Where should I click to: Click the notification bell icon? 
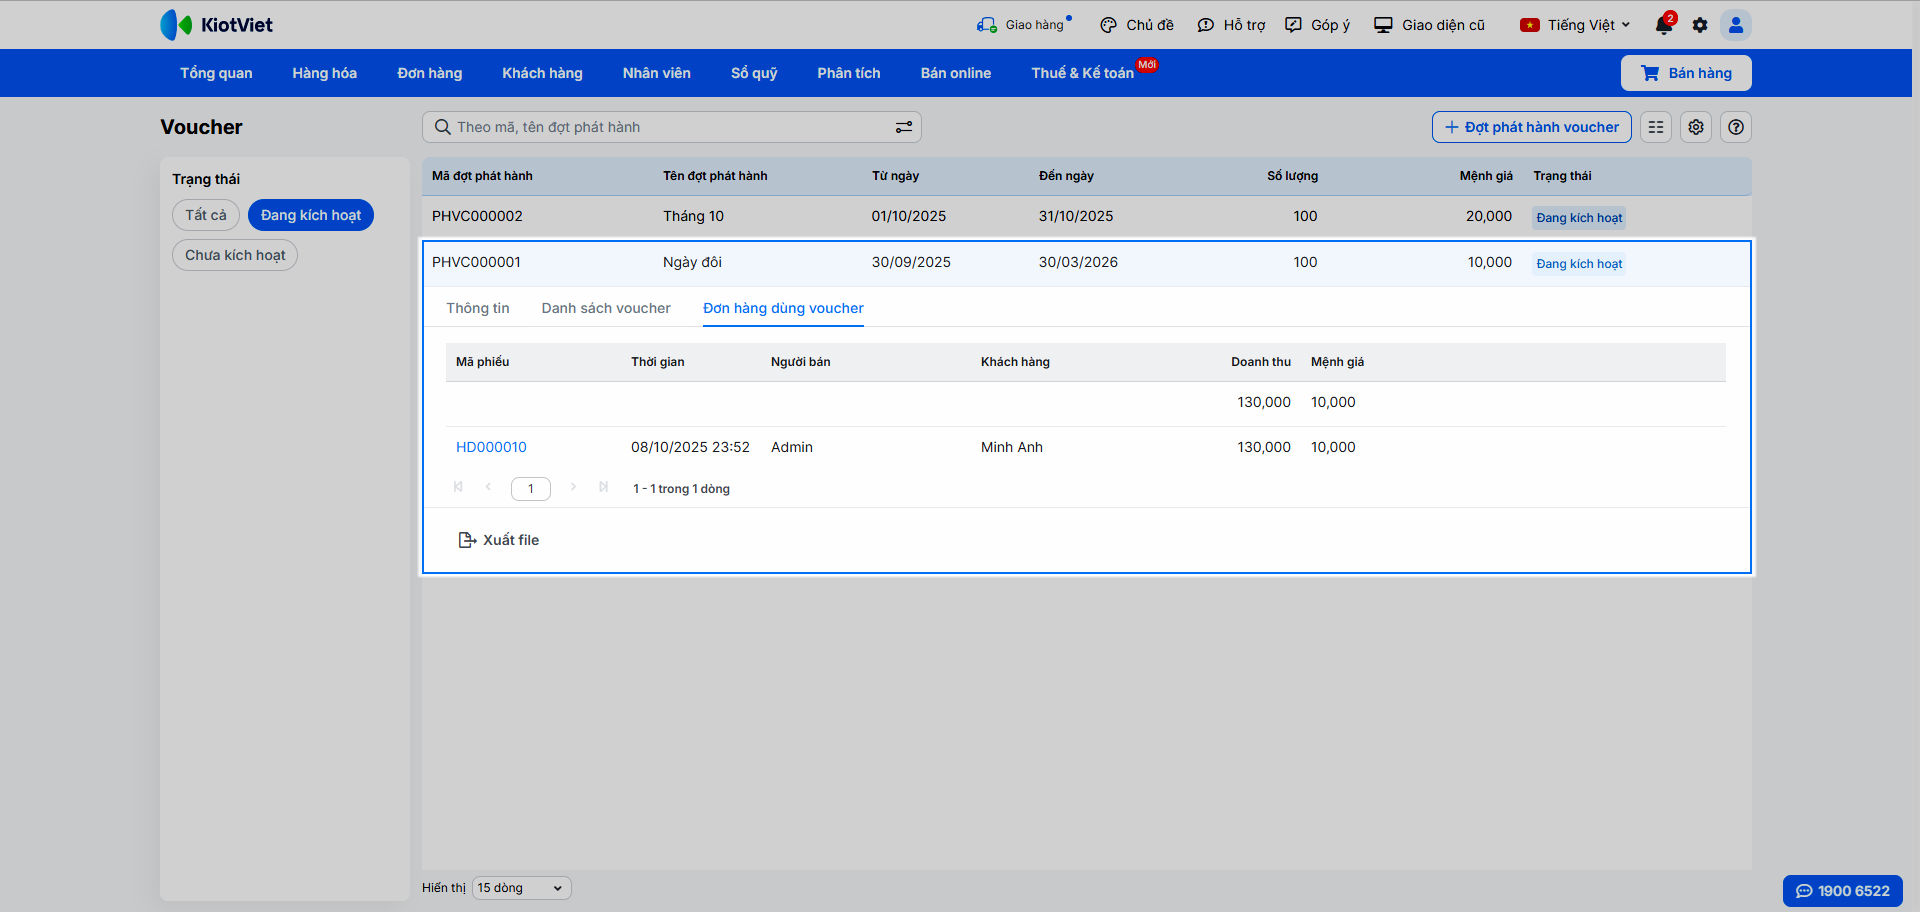click(1663, 26)
